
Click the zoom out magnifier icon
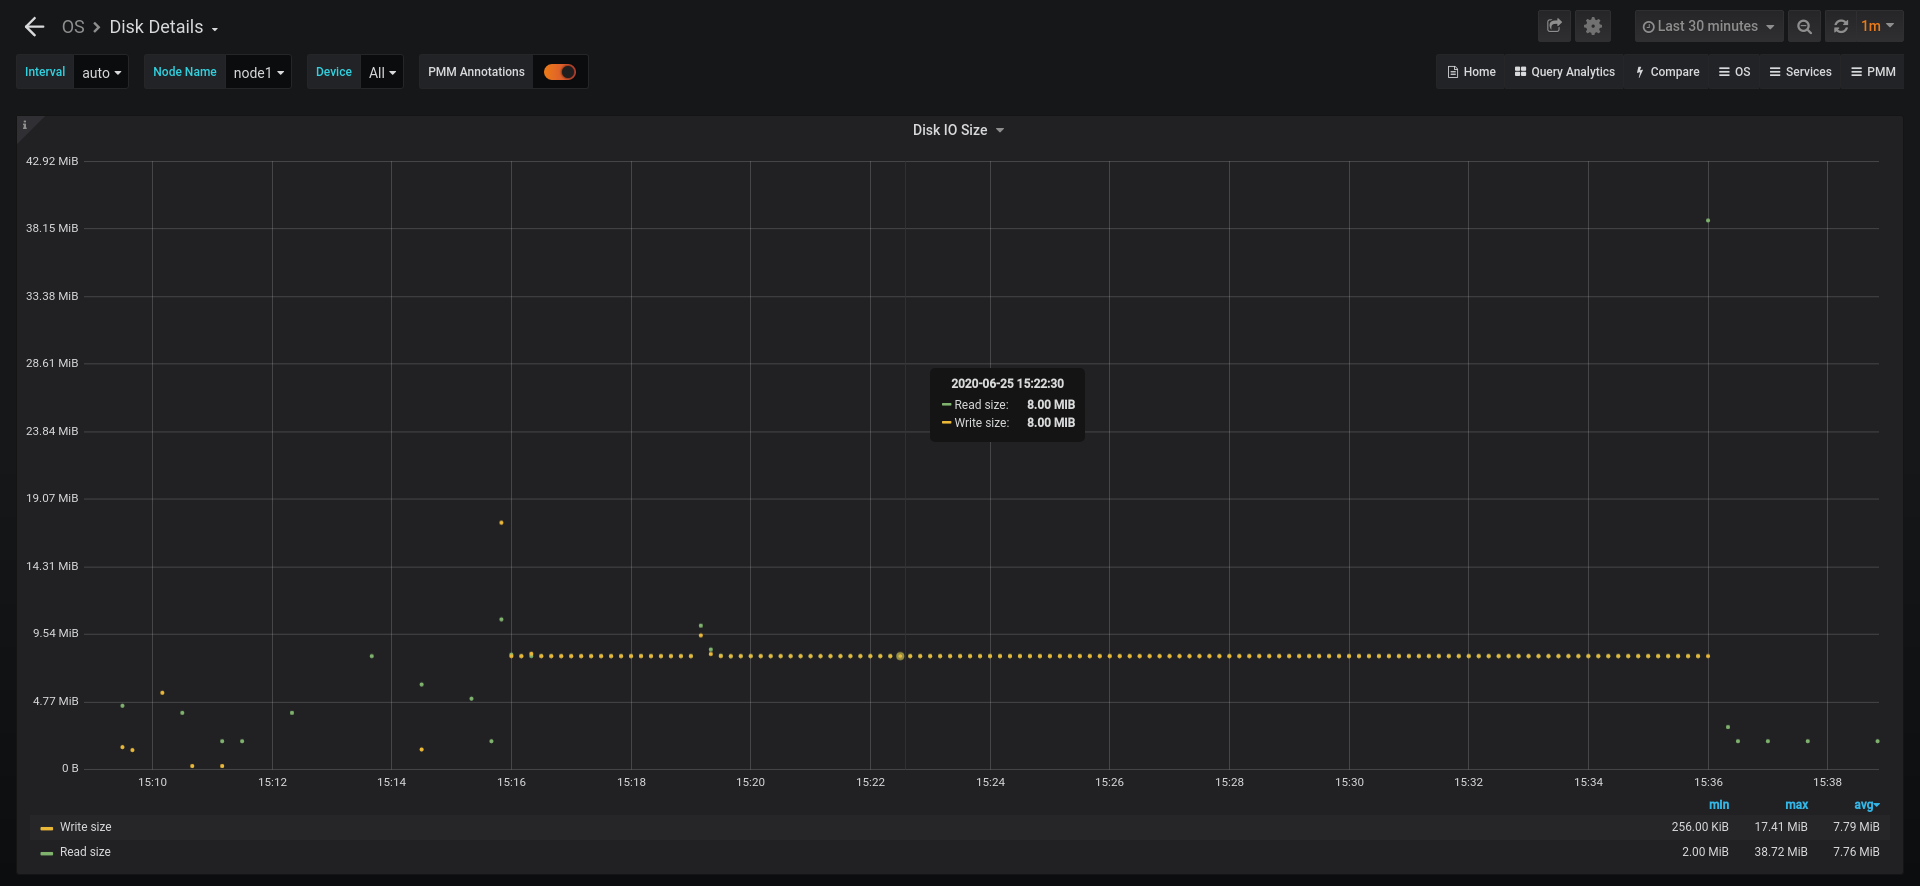(1804, 26)
